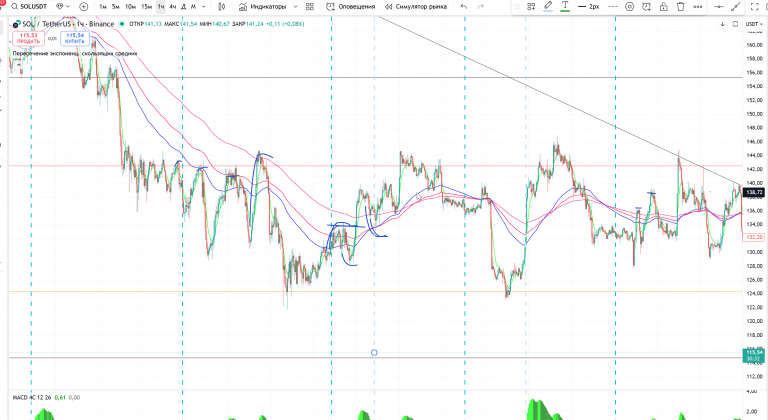Viewport: 768px width, 420px height.
Task: Toggle fullscreen mode icon
Action: coord(754,6)
